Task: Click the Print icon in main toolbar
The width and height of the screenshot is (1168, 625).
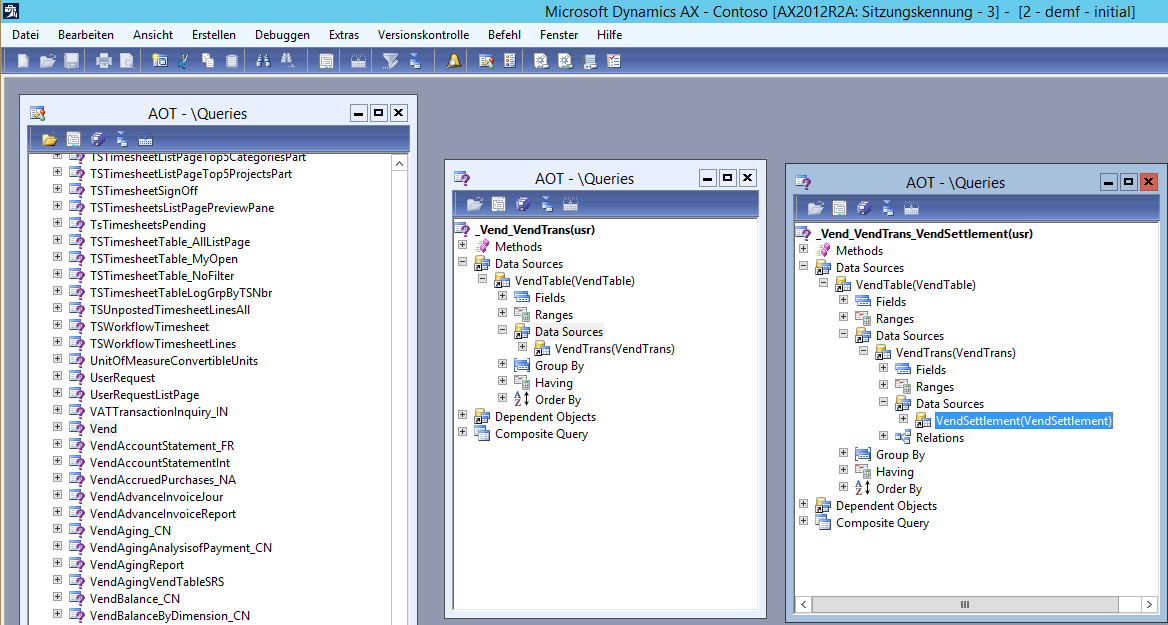Action: tap(103, 61)
